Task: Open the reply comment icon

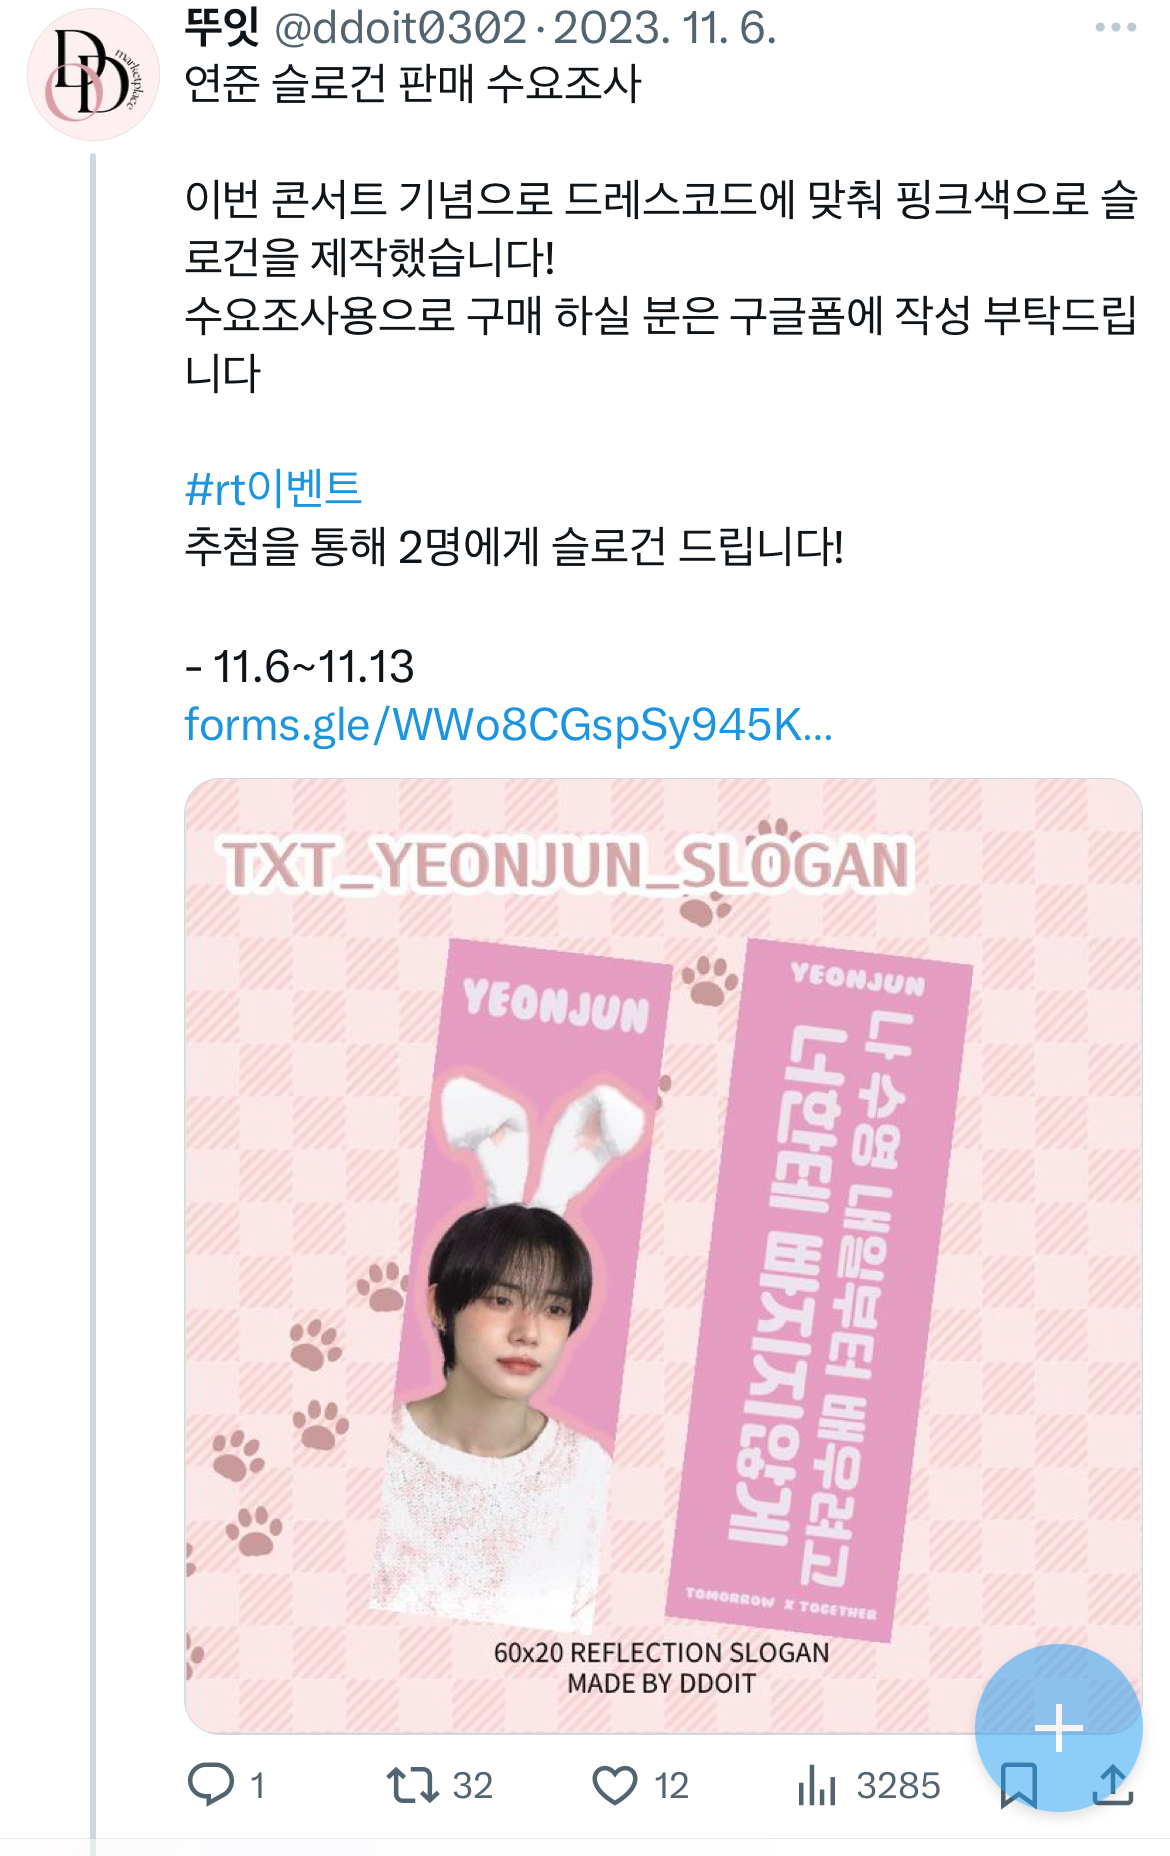Action: click(211, 1785)
